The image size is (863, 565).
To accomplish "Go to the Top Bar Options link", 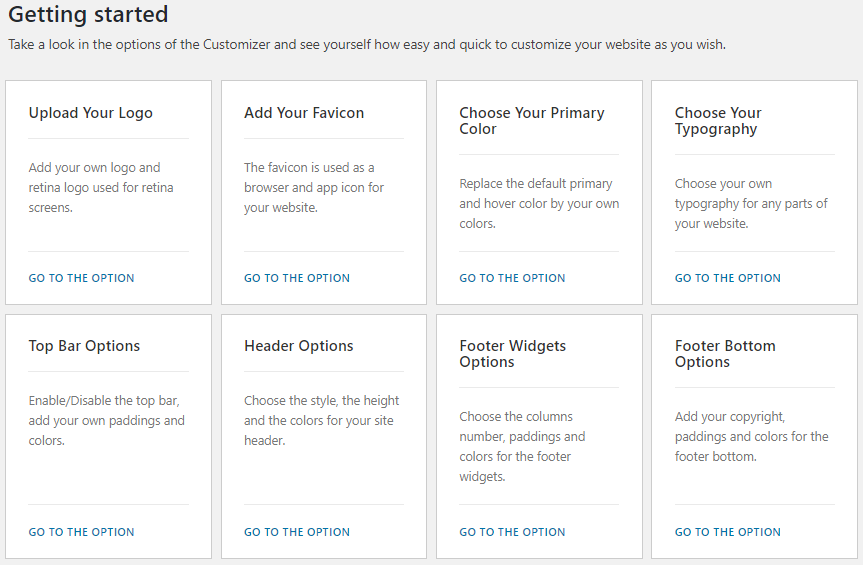I will click(81, 532).
